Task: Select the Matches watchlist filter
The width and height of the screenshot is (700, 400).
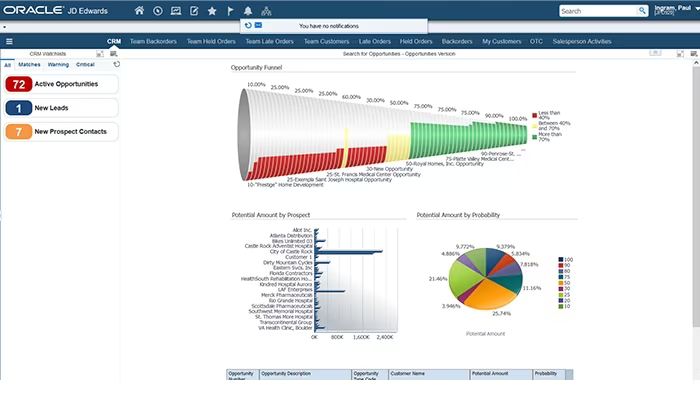Action: (29, 65)
